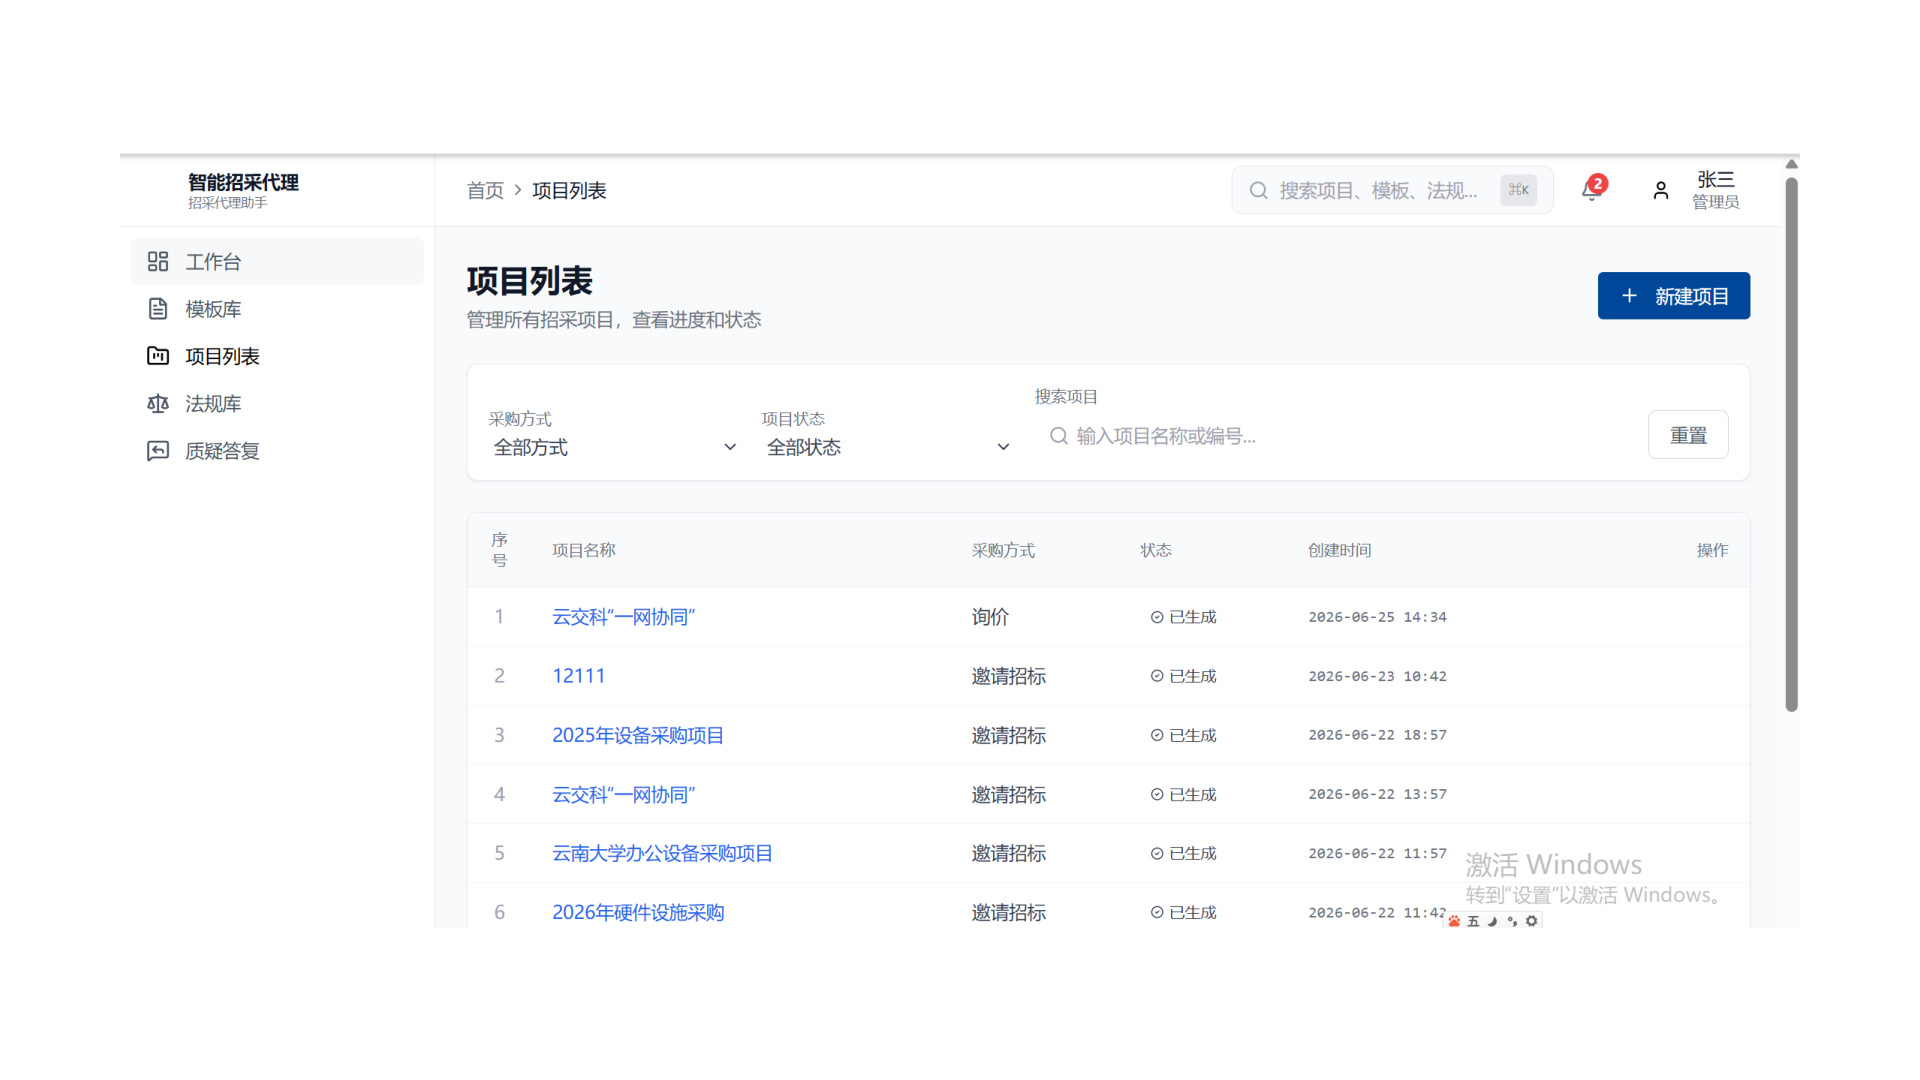The width and height of the screenshot is (1920, 1080).
Task: Click the 项目列表 folder icon
Action: tap(158, 356)
